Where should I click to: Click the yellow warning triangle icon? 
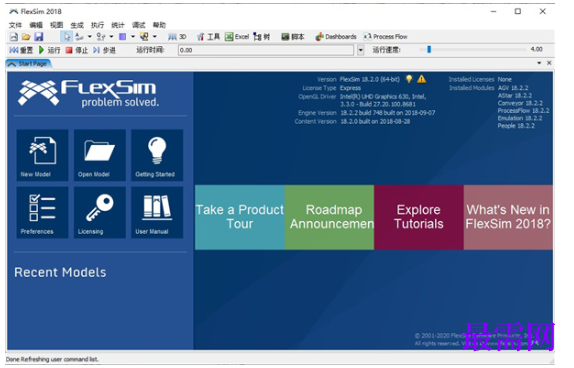422,79
